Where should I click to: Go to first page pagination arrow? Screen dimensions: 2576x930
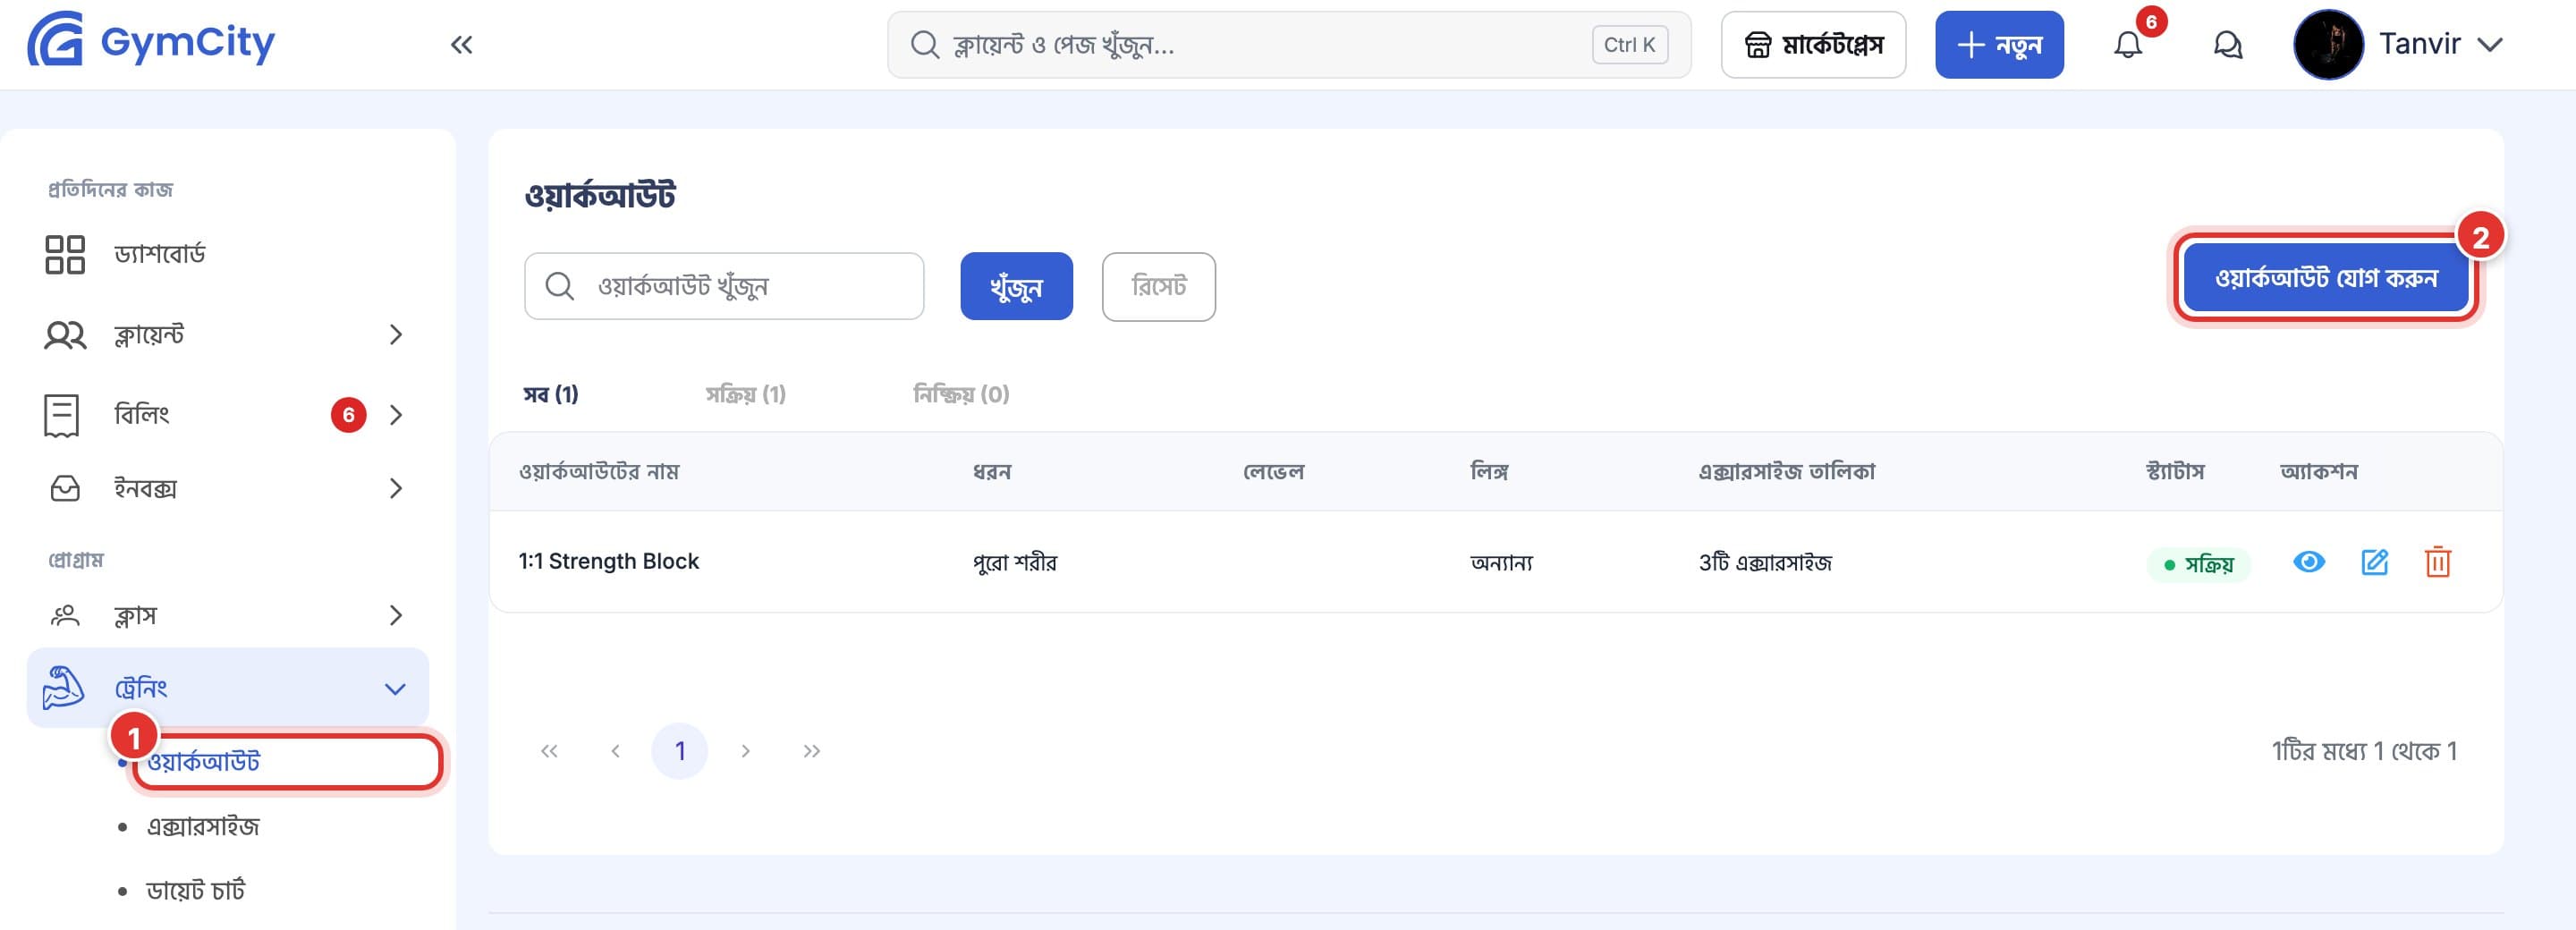[x=549, y=751]
